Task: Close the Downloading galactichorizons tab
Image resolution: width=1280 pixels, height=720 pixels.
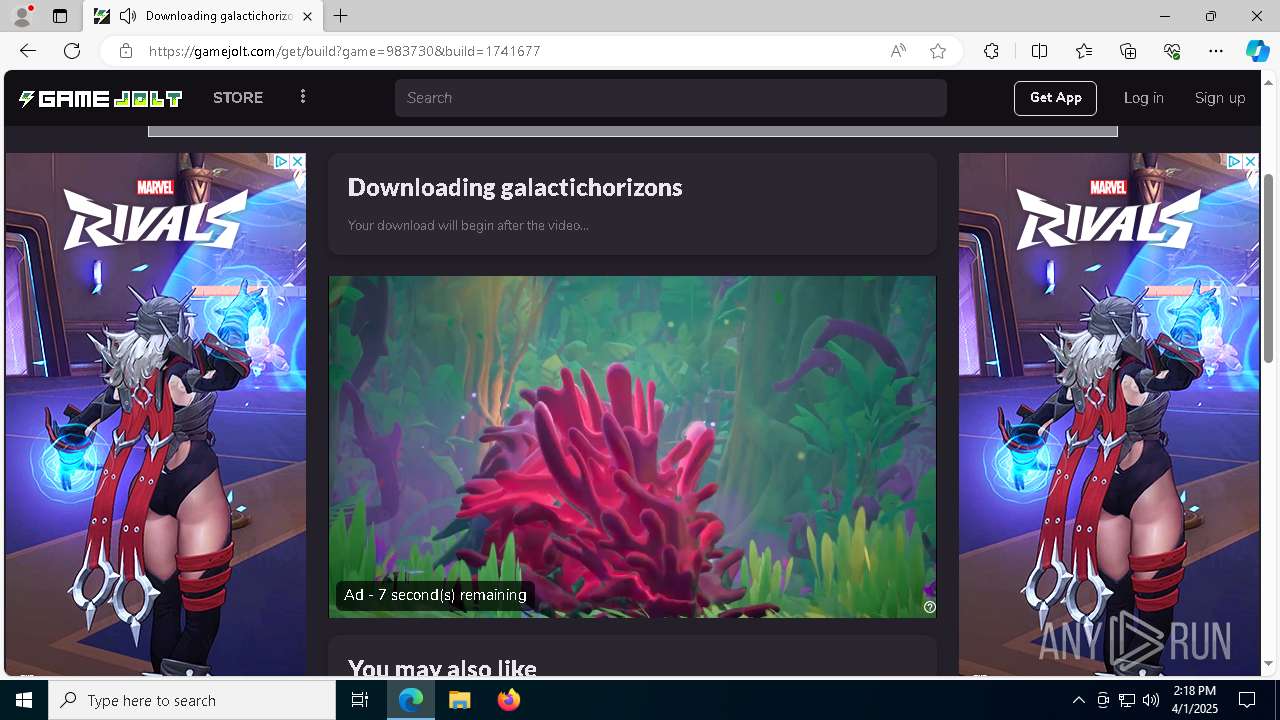Action: coord(307,16)
